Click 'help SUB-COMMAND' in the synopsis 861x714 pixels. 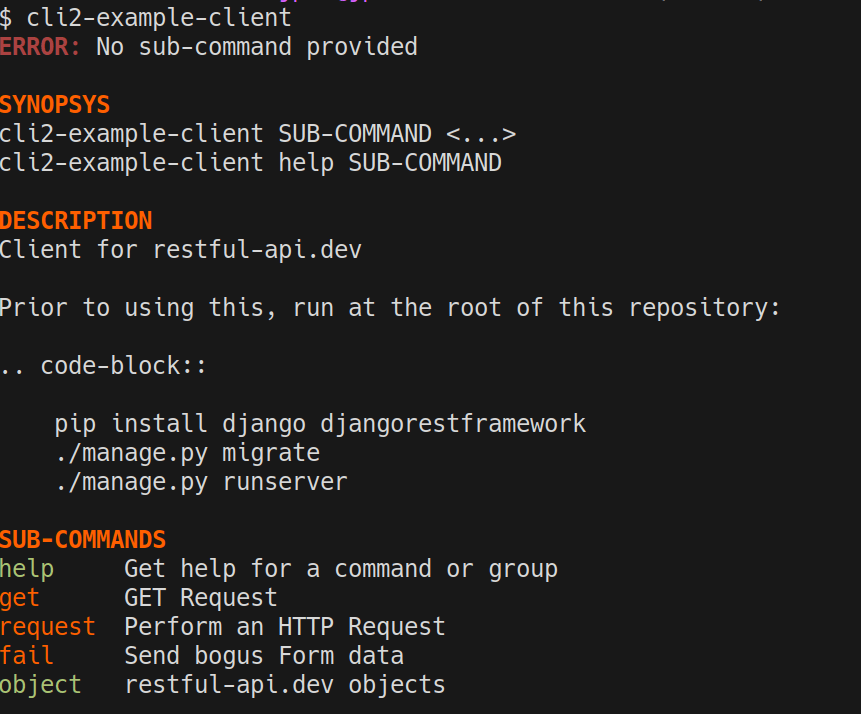(x=390, y=163)
